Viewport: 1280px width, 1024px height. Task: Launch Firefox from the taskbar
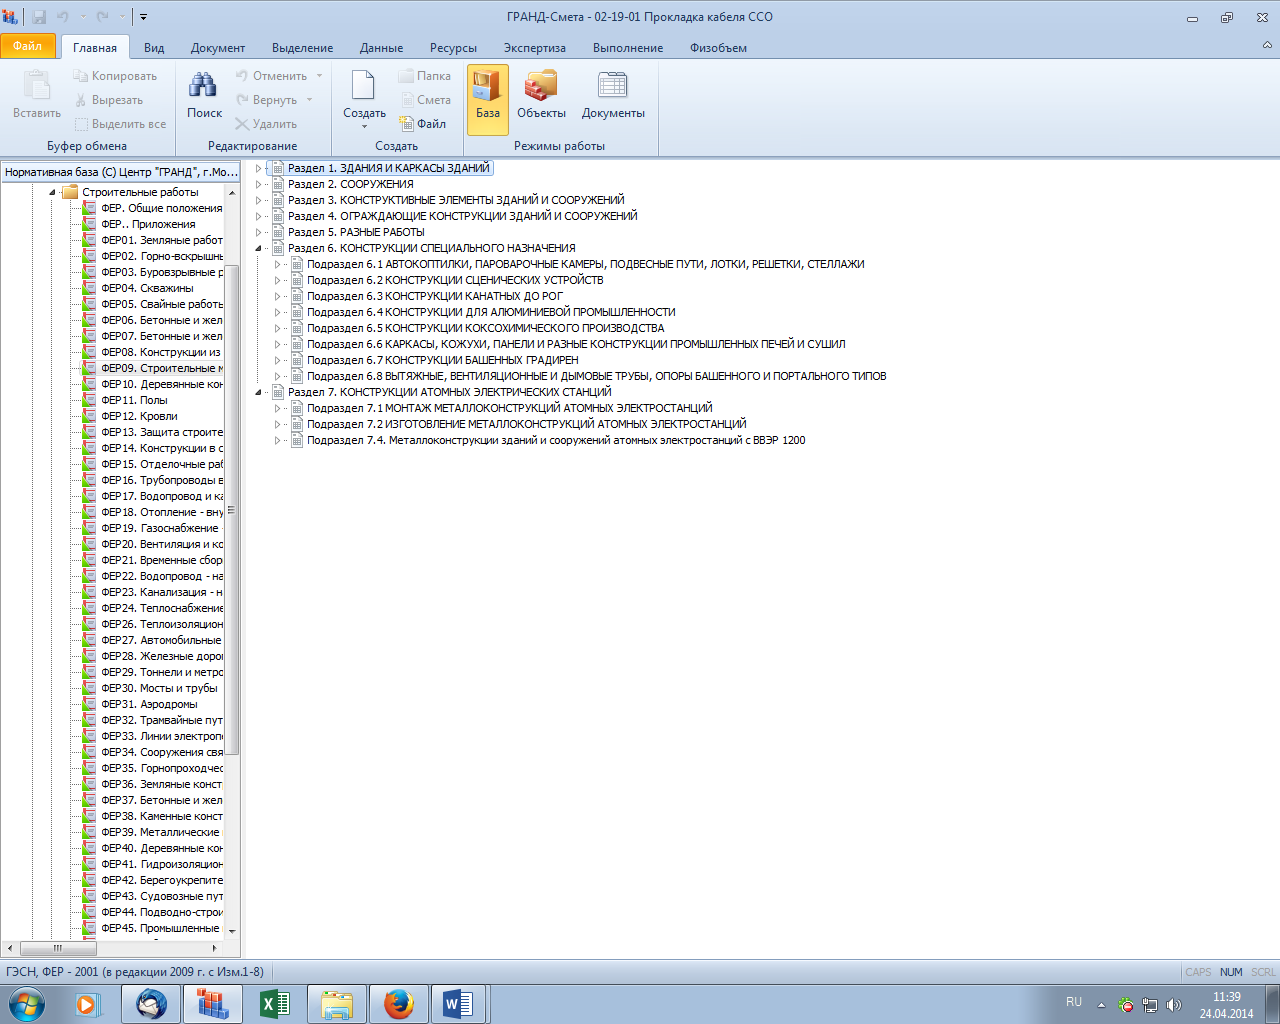398,1003
